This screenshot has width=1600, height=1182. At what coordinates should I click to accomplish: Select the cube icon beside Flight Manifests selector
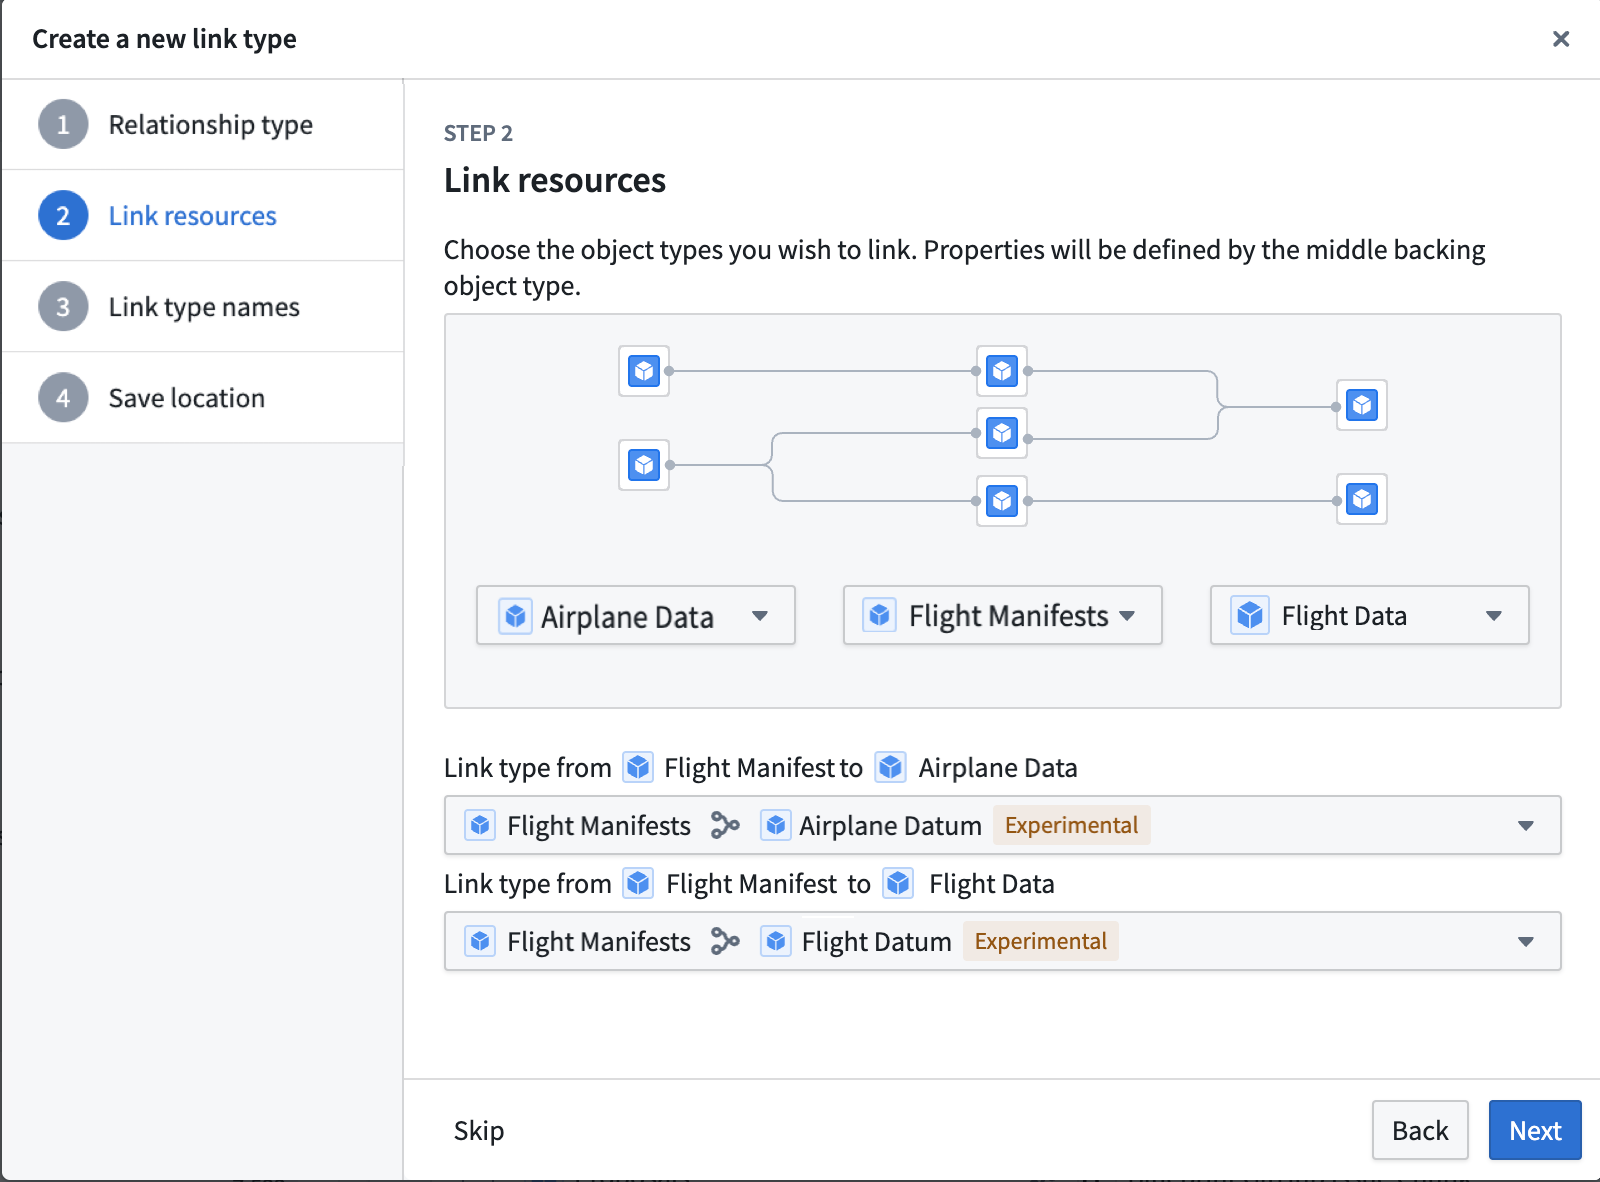point(880,616)
